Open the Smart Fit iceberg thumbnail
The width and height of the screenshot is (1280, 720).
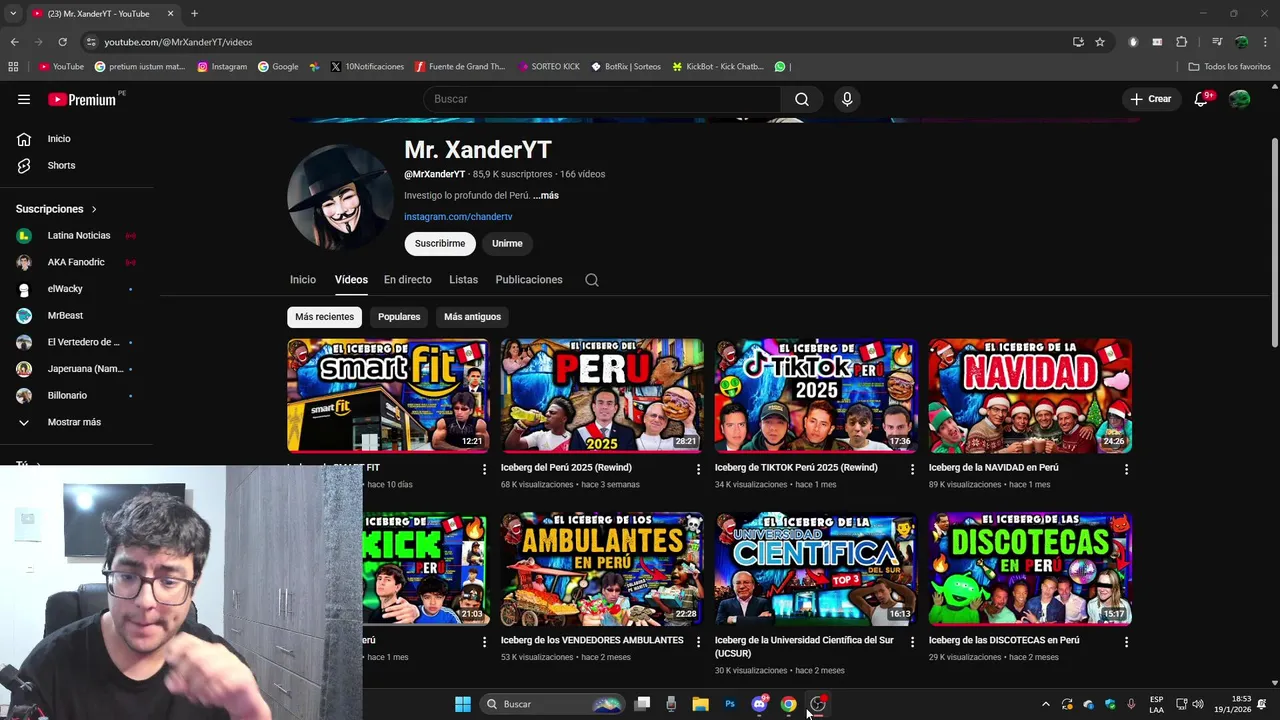pyautogui.click(x=388, y=396)
